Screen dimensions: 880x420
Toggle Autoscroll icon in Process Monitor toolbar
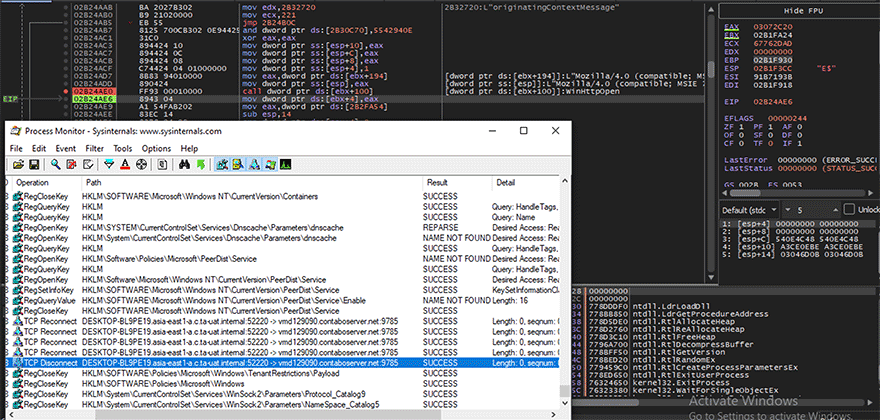click(71, 165)
